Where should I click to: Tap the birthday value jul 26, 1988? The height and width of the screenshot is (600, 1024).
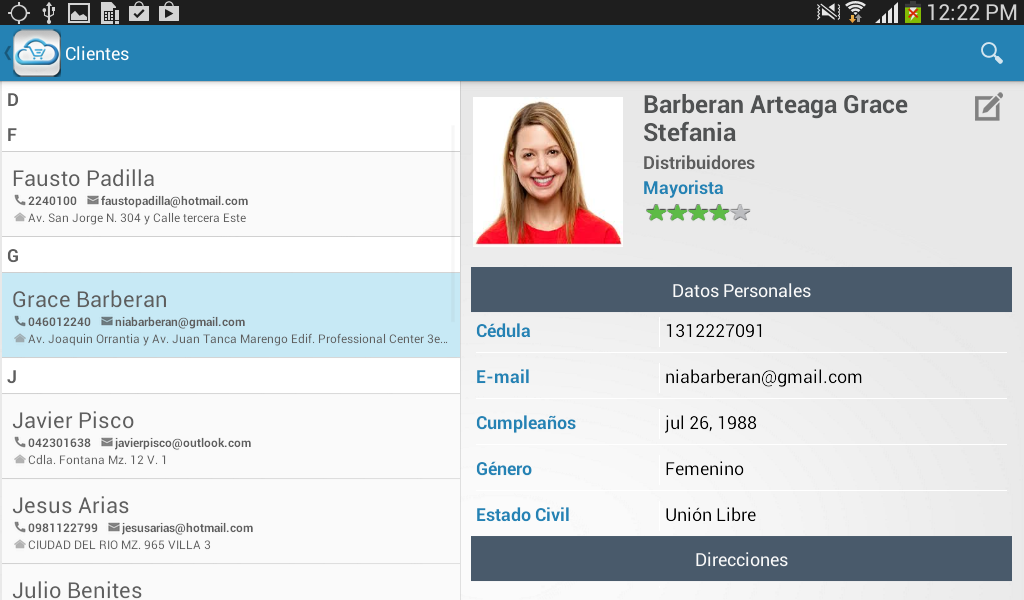coord(711,423)
